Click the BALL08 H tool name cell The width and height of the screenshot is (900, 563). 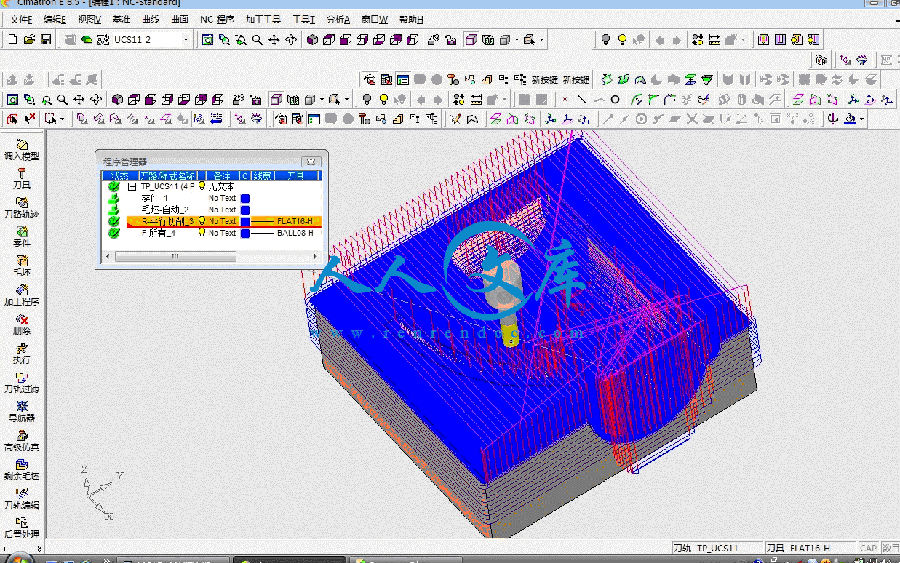295,233
